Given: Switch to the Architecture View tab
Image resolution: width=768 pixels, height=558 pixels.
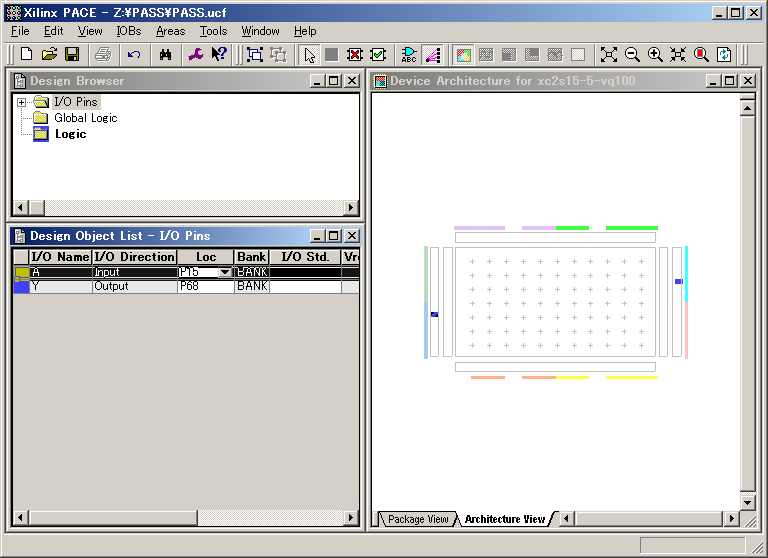Looking at the screenshot, I should pos(504,519).
